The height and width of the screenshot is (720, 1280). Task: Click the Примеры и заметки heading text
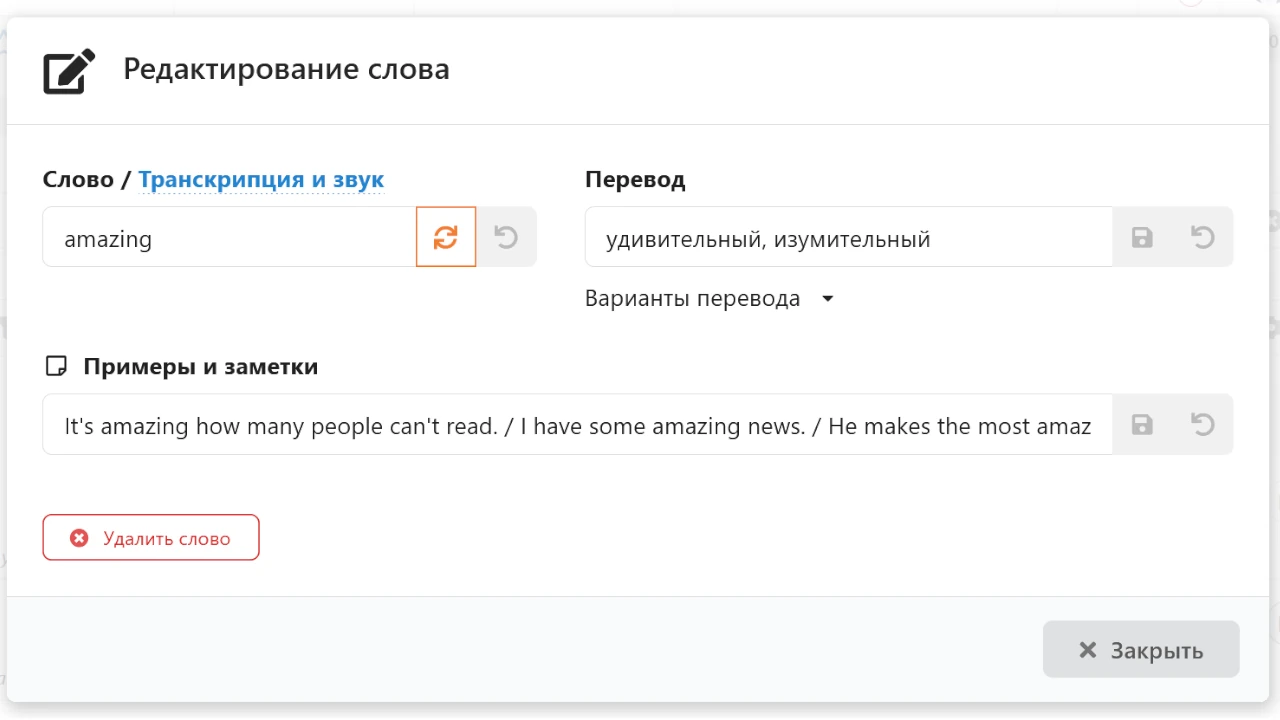click(201, 367)
